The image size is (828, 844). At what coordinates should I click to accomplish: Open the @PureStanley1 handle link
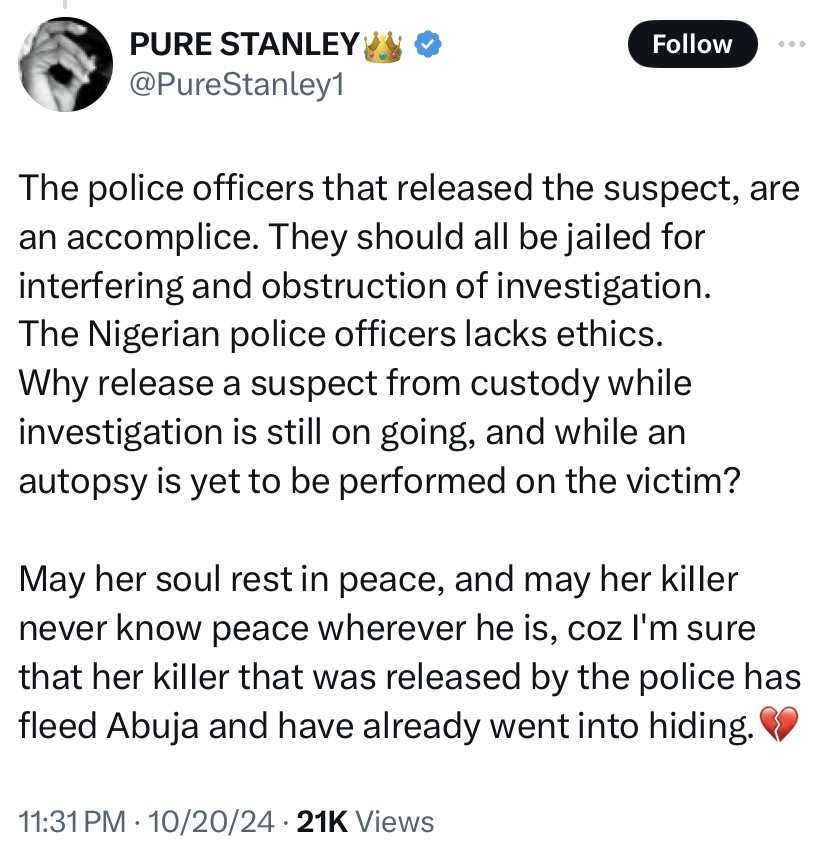pyautogui.click(x=237, y=86)
